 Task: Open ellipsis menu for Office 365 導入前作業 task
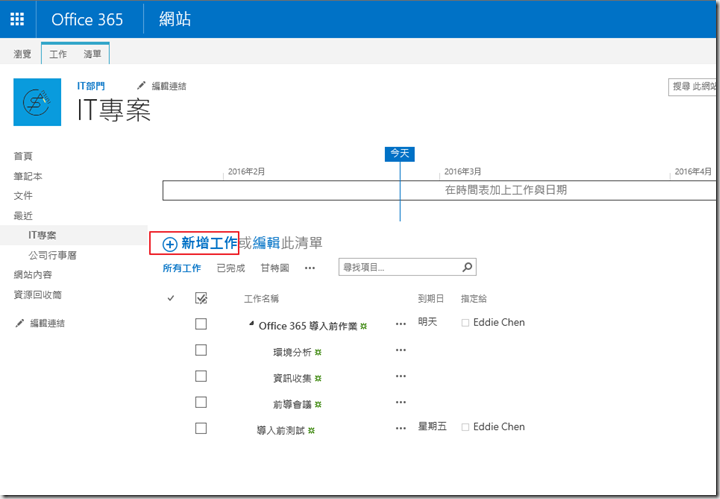pos(401,324)
